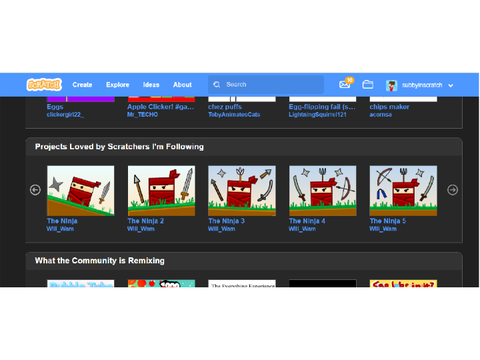Open 'The Ninja 2' title link

coord(146,221)
